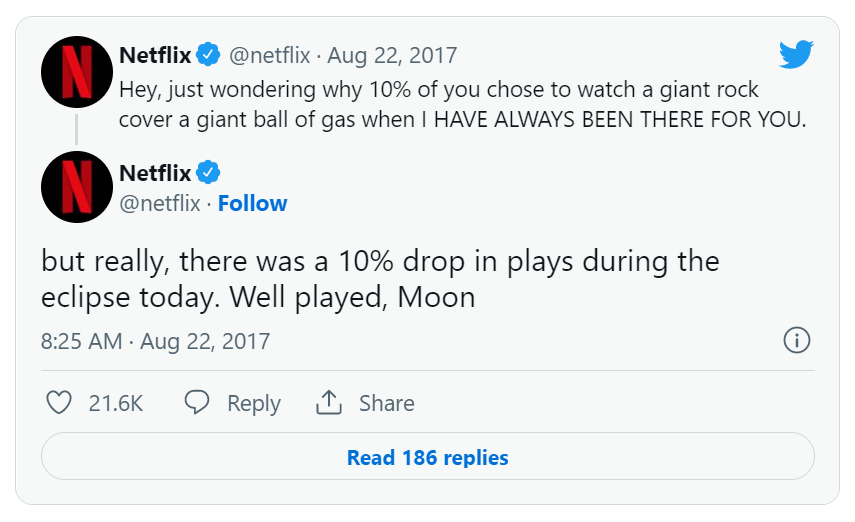This screenshot has height=522, width=855.
Task: Open the Read 186 replies button
Action: (427, 458)
